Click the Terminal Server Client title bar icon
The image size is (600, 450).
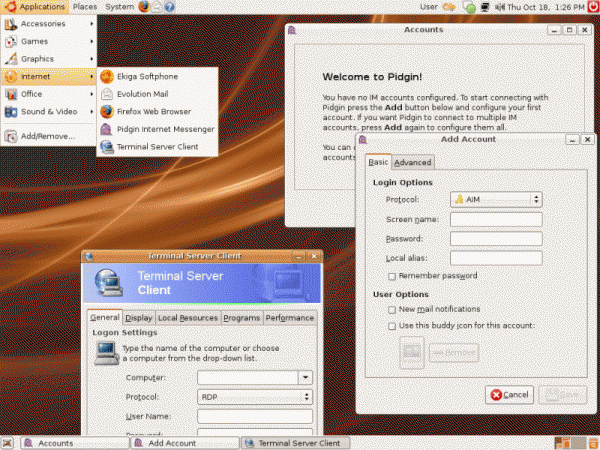click(89, 256)
